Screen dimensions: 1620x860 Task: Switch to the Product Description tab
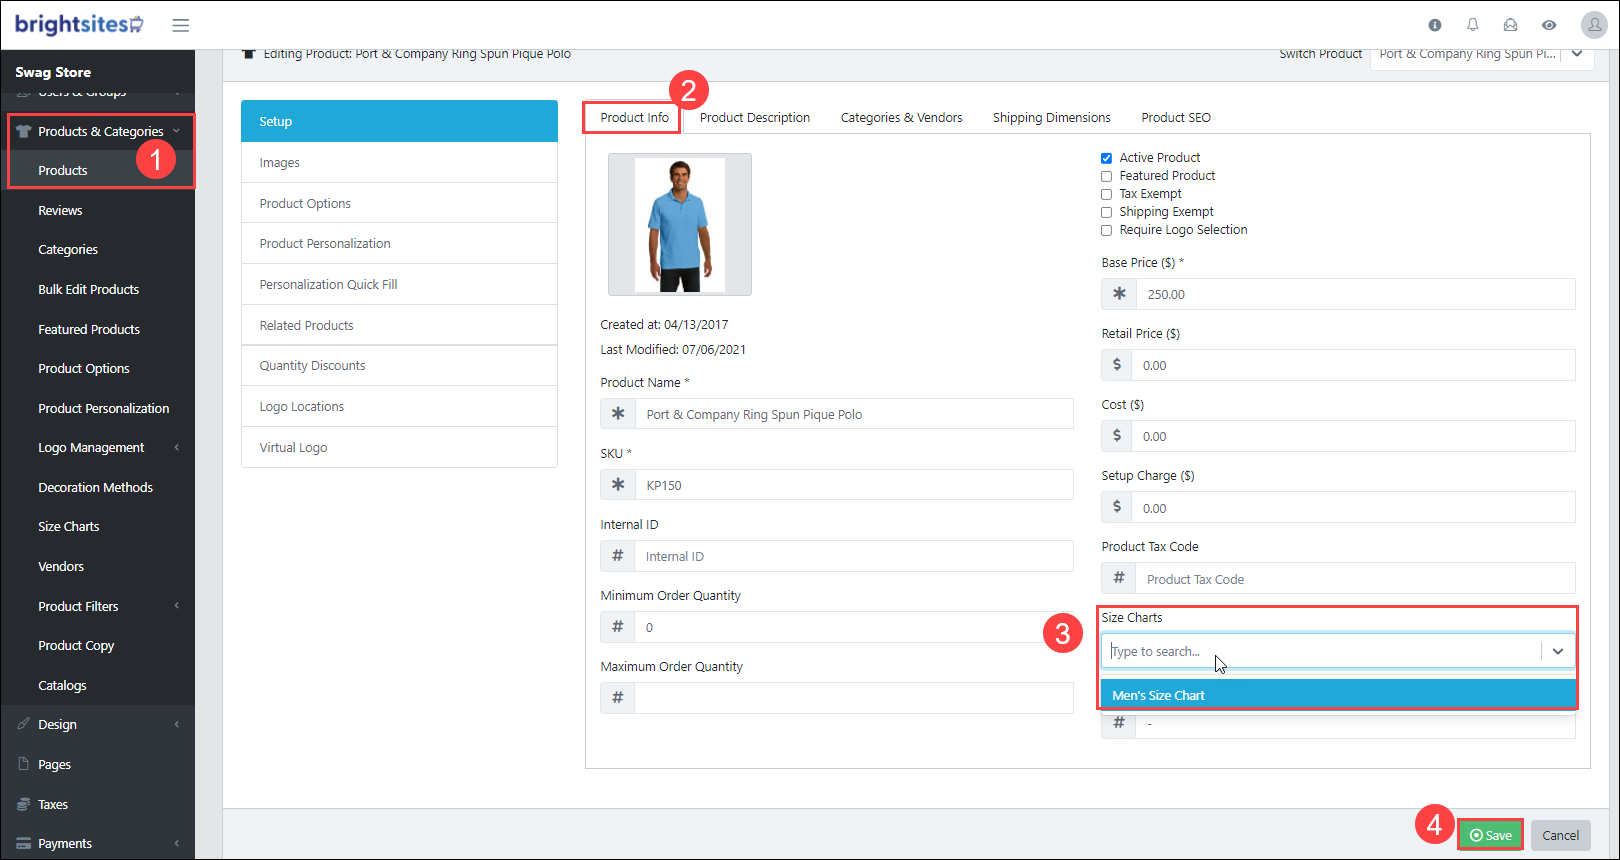[x=755, y=118]
